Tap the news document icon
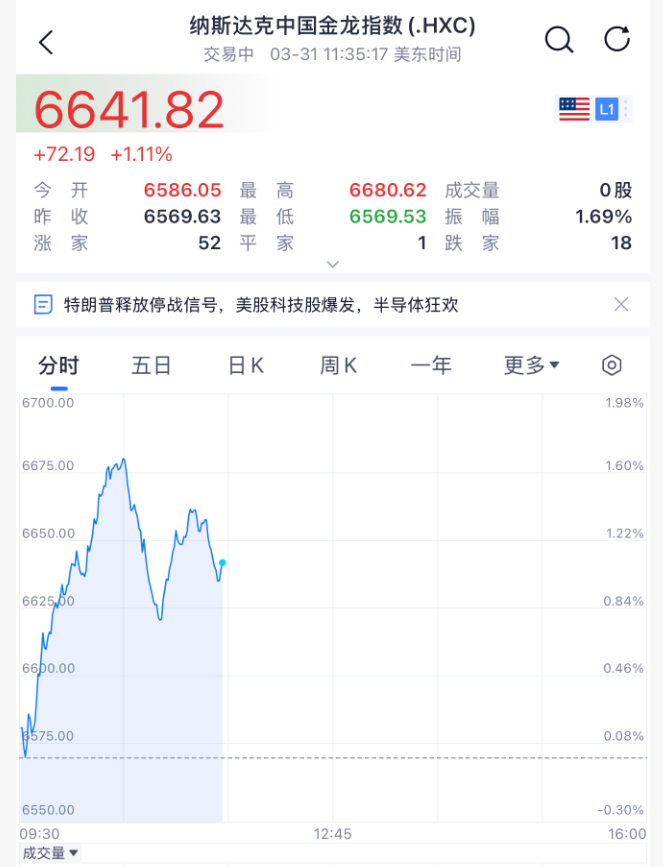 (x=43, y=304)
